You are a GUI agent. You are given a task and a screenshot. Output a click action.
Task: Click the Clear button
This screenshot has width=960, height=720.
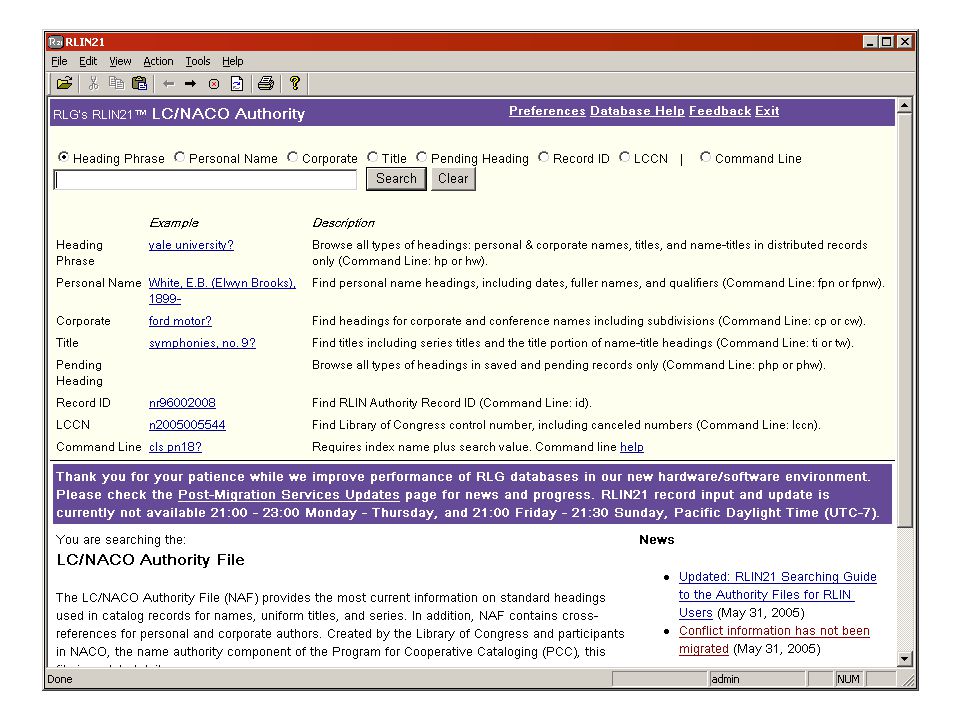(x=453, y=179)
